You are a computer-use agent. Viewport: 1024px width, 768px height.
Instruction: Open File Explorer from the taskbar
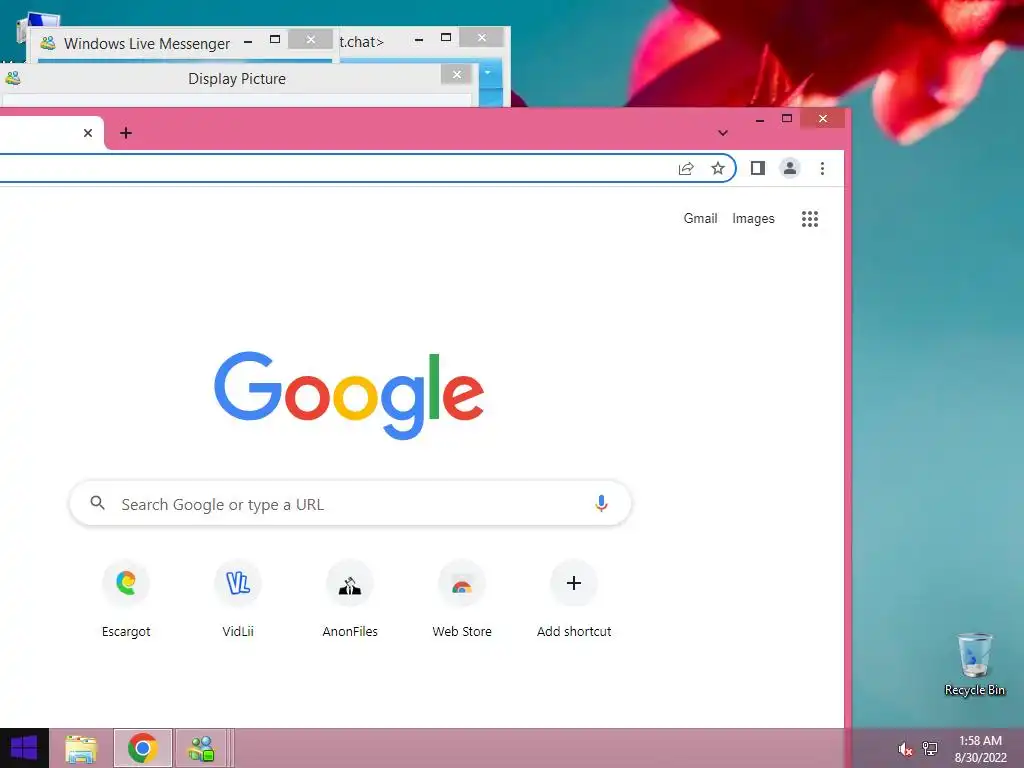coord(81,748)
